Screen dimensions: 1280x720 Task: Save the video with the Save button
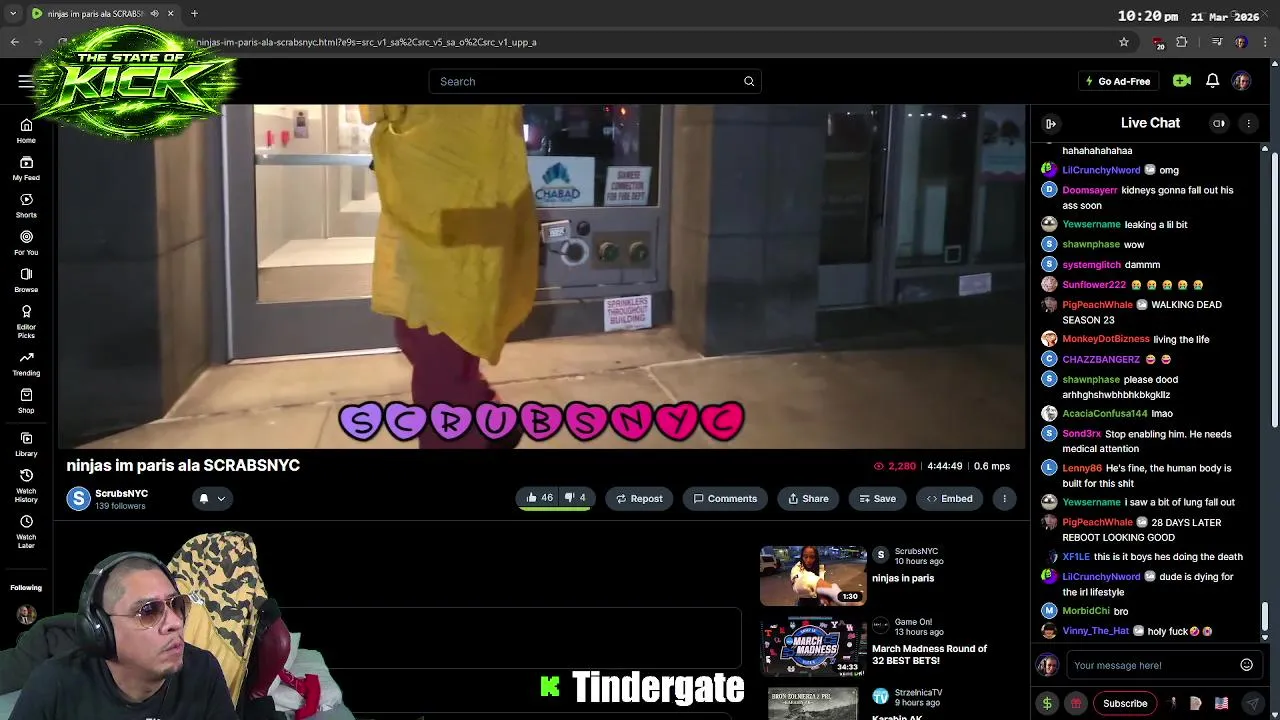coord(877,498)
